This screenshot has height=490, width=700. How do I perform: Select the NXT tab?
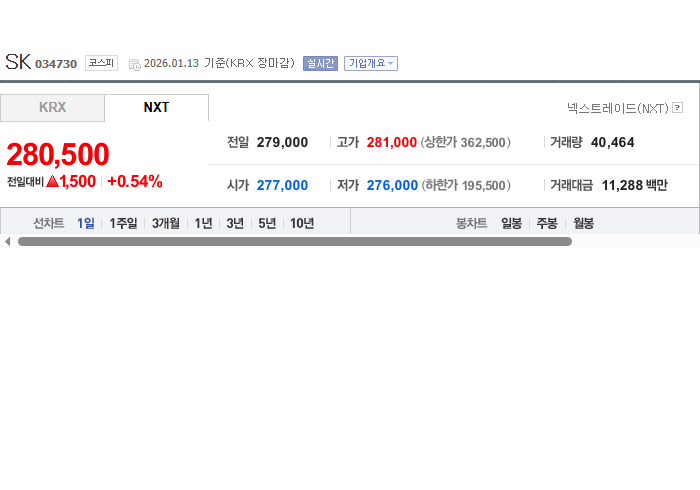[x=156, y=108]
